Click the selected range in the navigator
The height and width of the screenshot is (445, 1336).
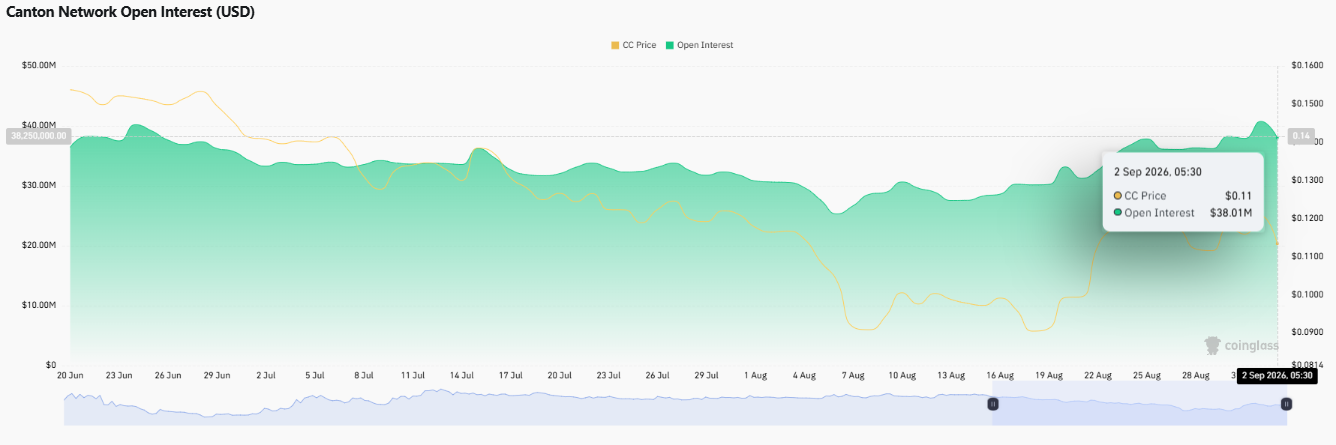click(1139, 403)
